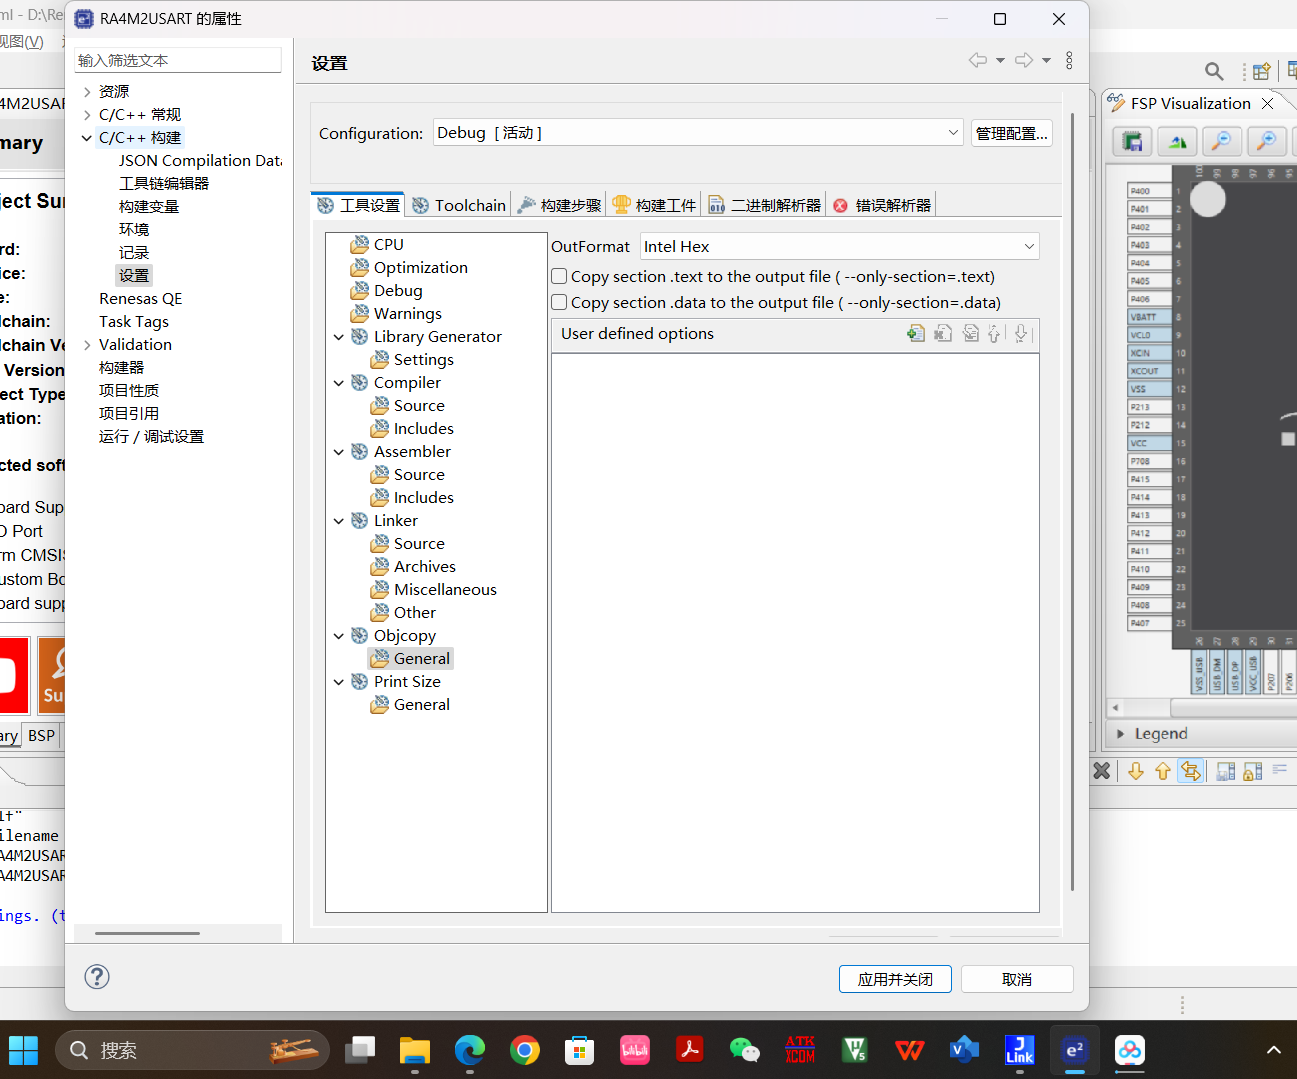Click the move option up arrow icon
This screenshot has width=1297, height=1079.
coord(994,333)
